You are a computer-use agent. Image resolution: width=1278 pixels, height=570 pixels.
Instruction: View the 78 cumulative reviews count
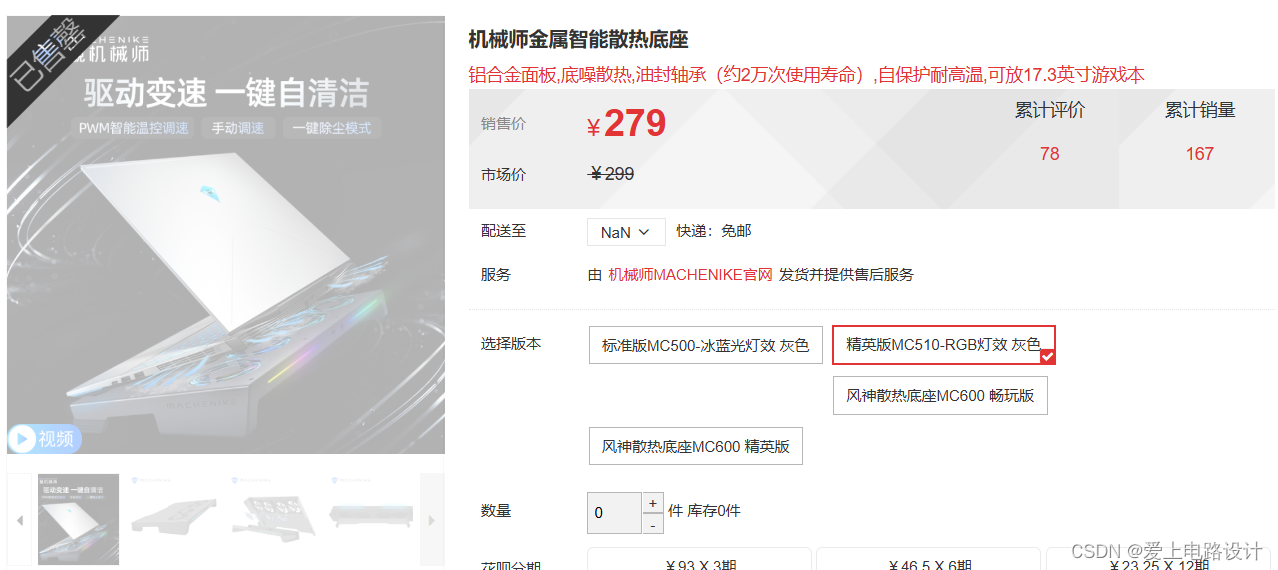(x=1049, y=154)
